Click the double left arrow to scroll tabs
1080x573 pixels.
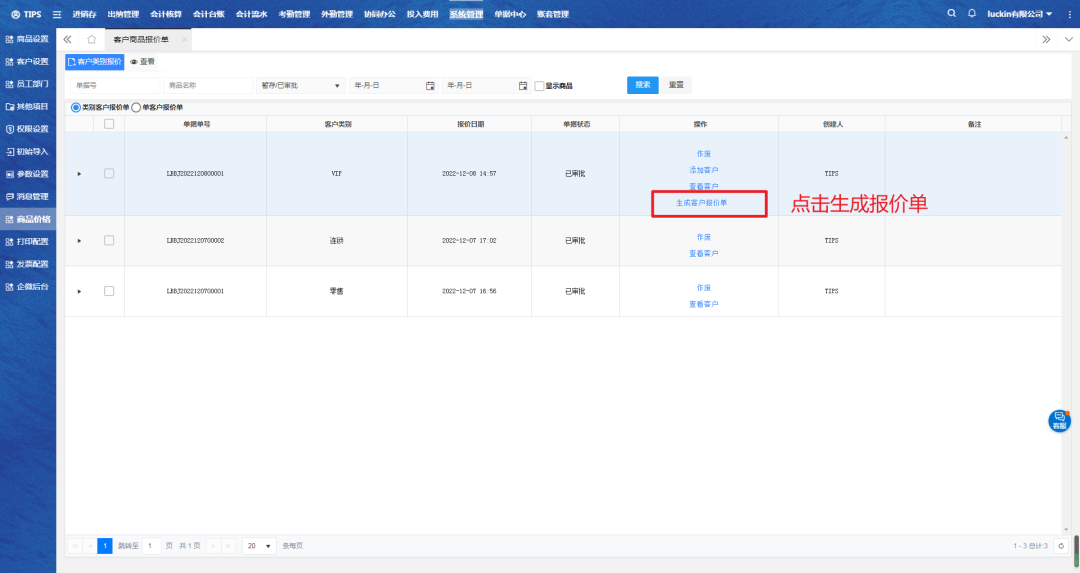click(x=67, y=39)
